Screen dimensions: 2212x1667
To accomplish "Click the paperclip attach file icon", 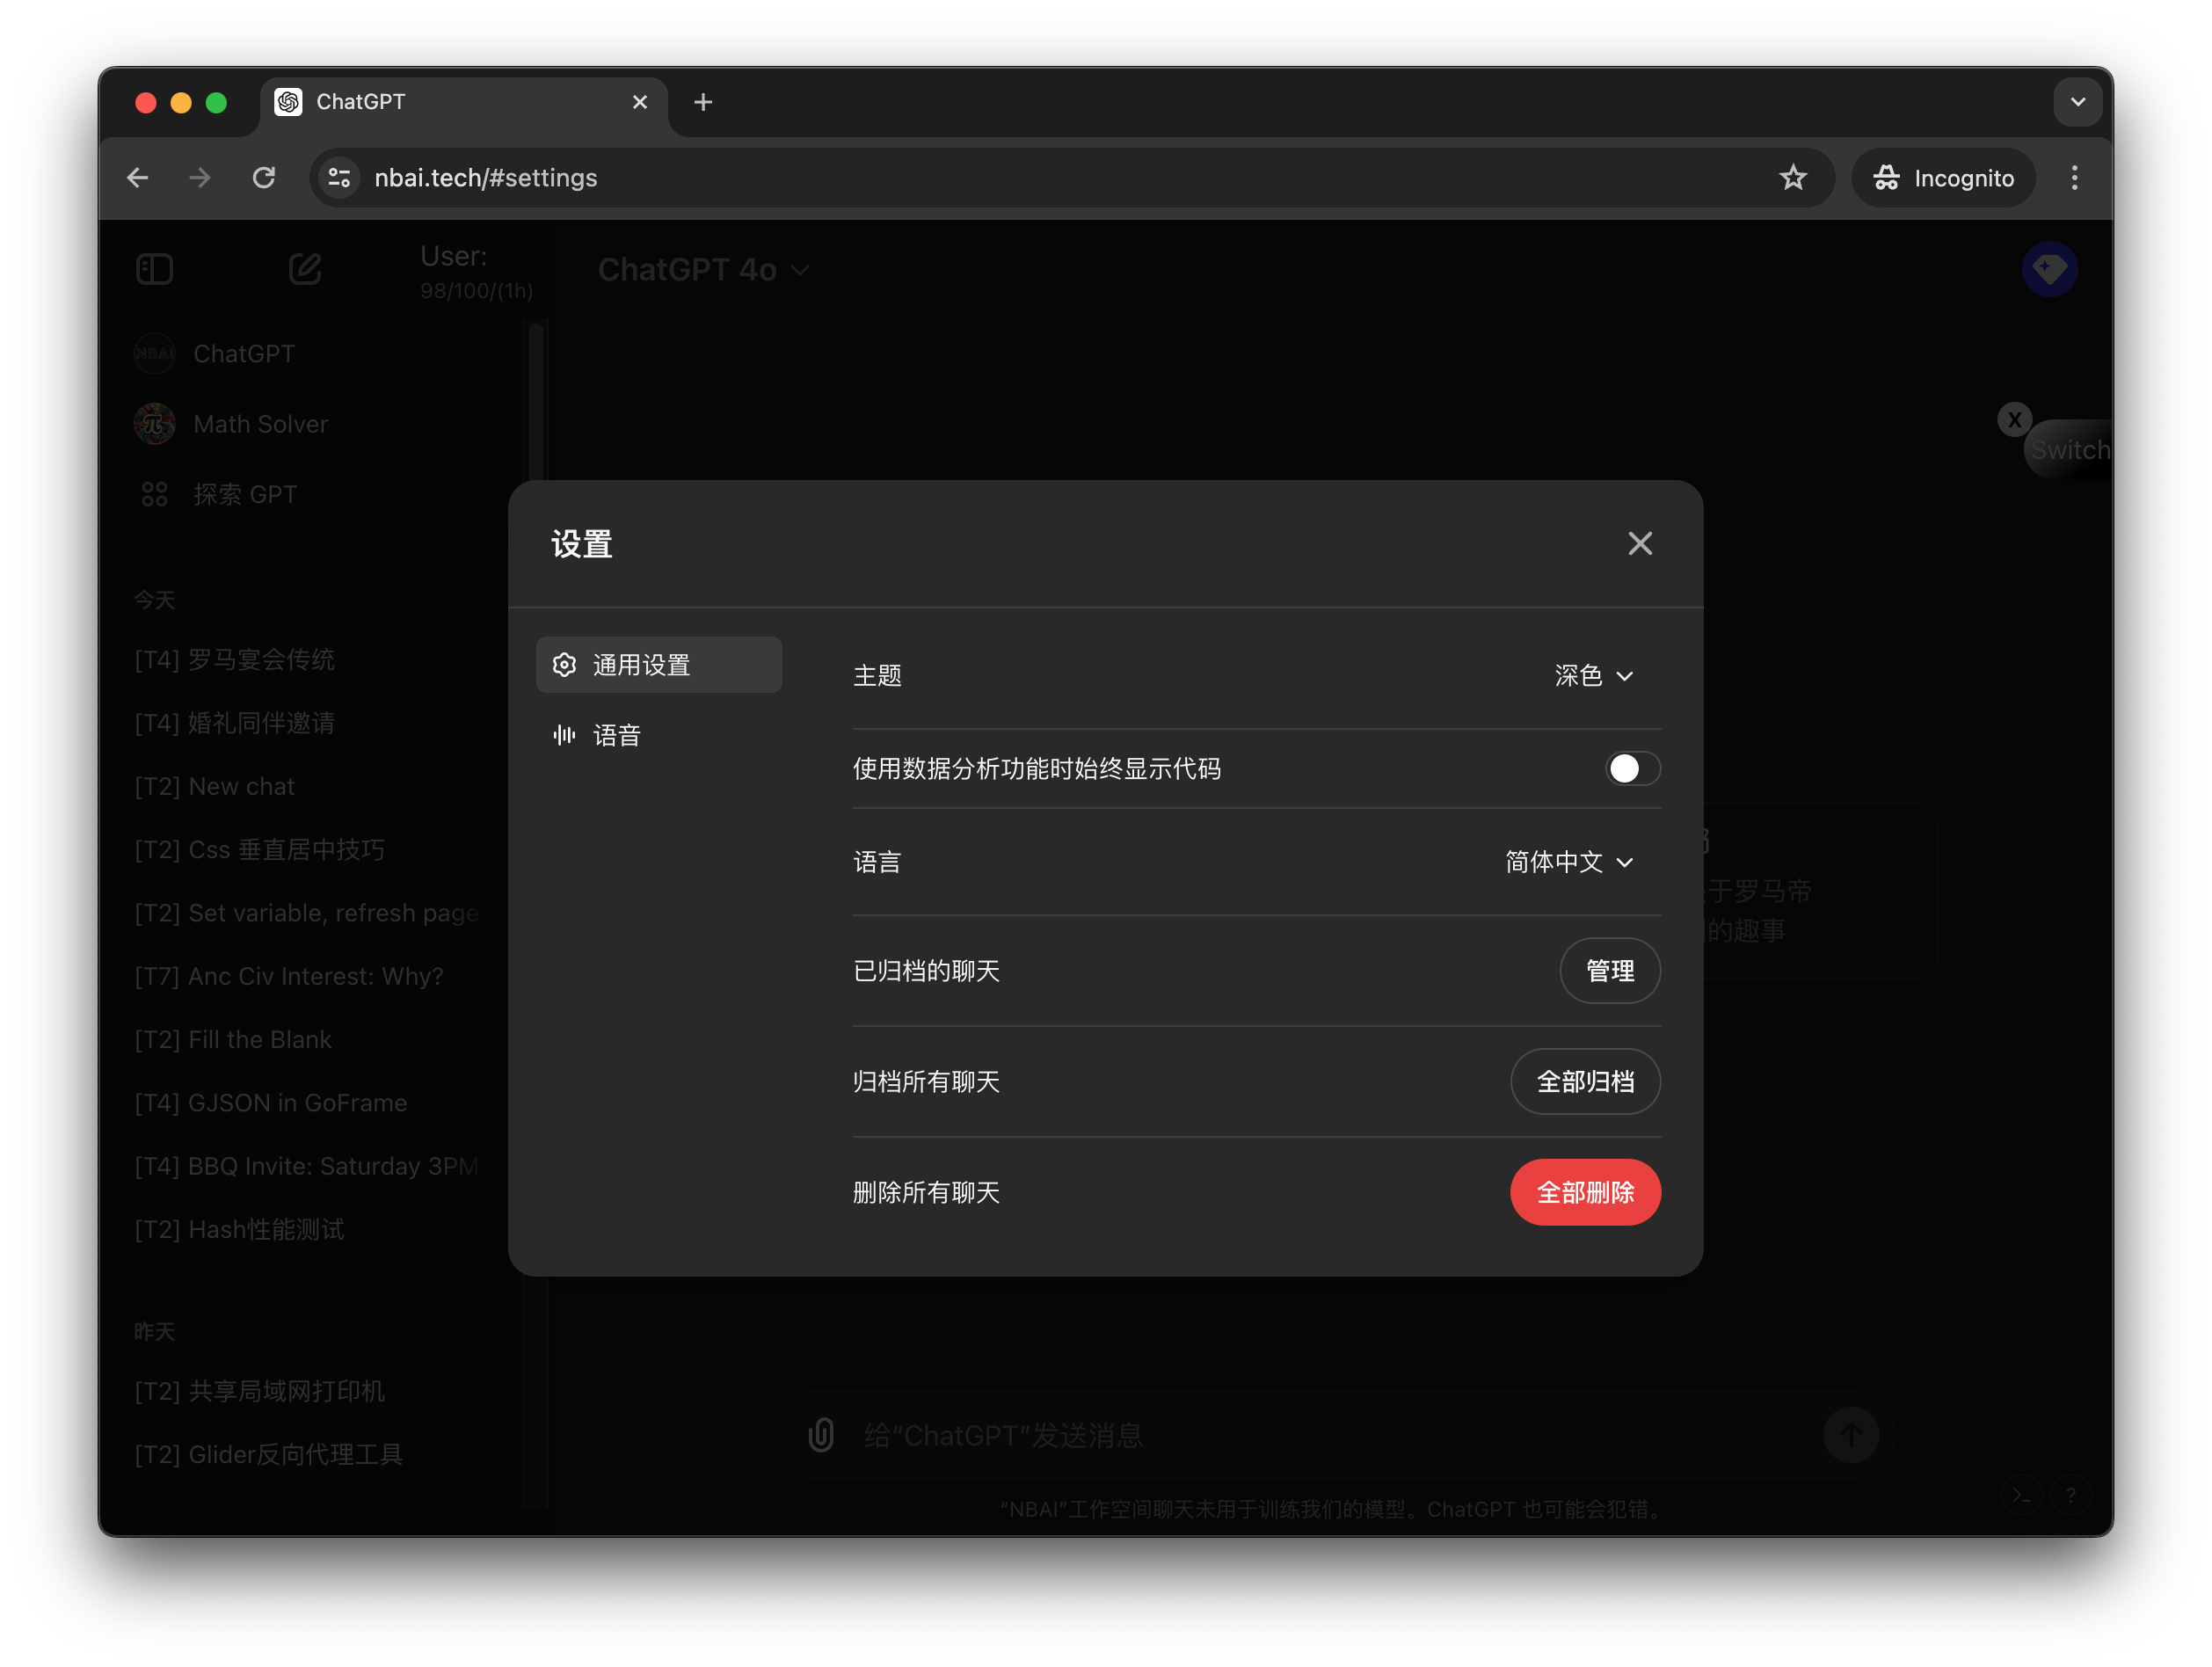I will click(x=821, y=1436).
